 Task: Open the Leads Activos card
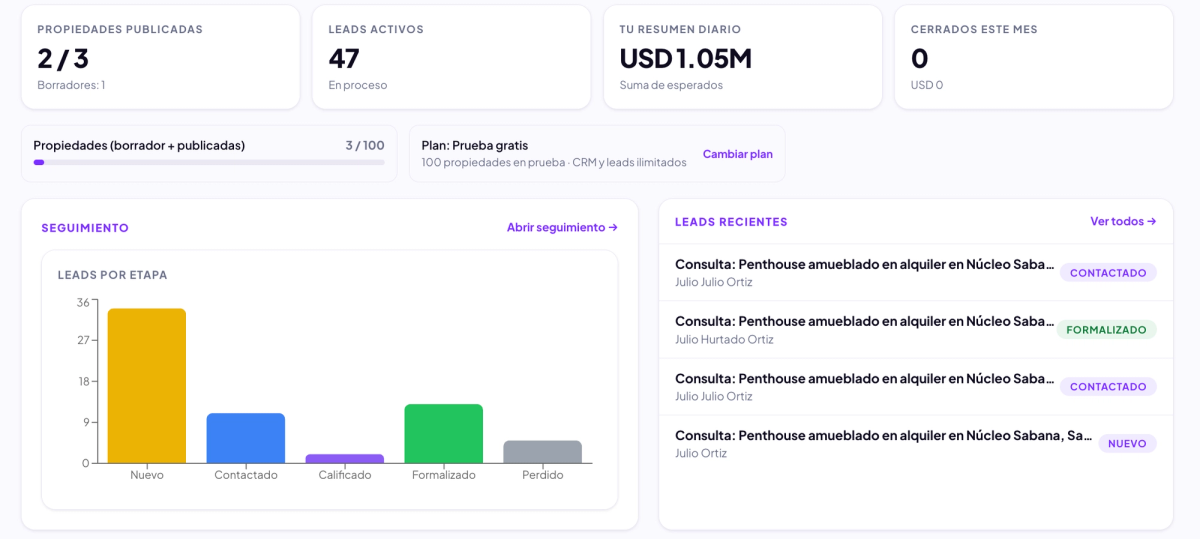click(x=452, y=57)
